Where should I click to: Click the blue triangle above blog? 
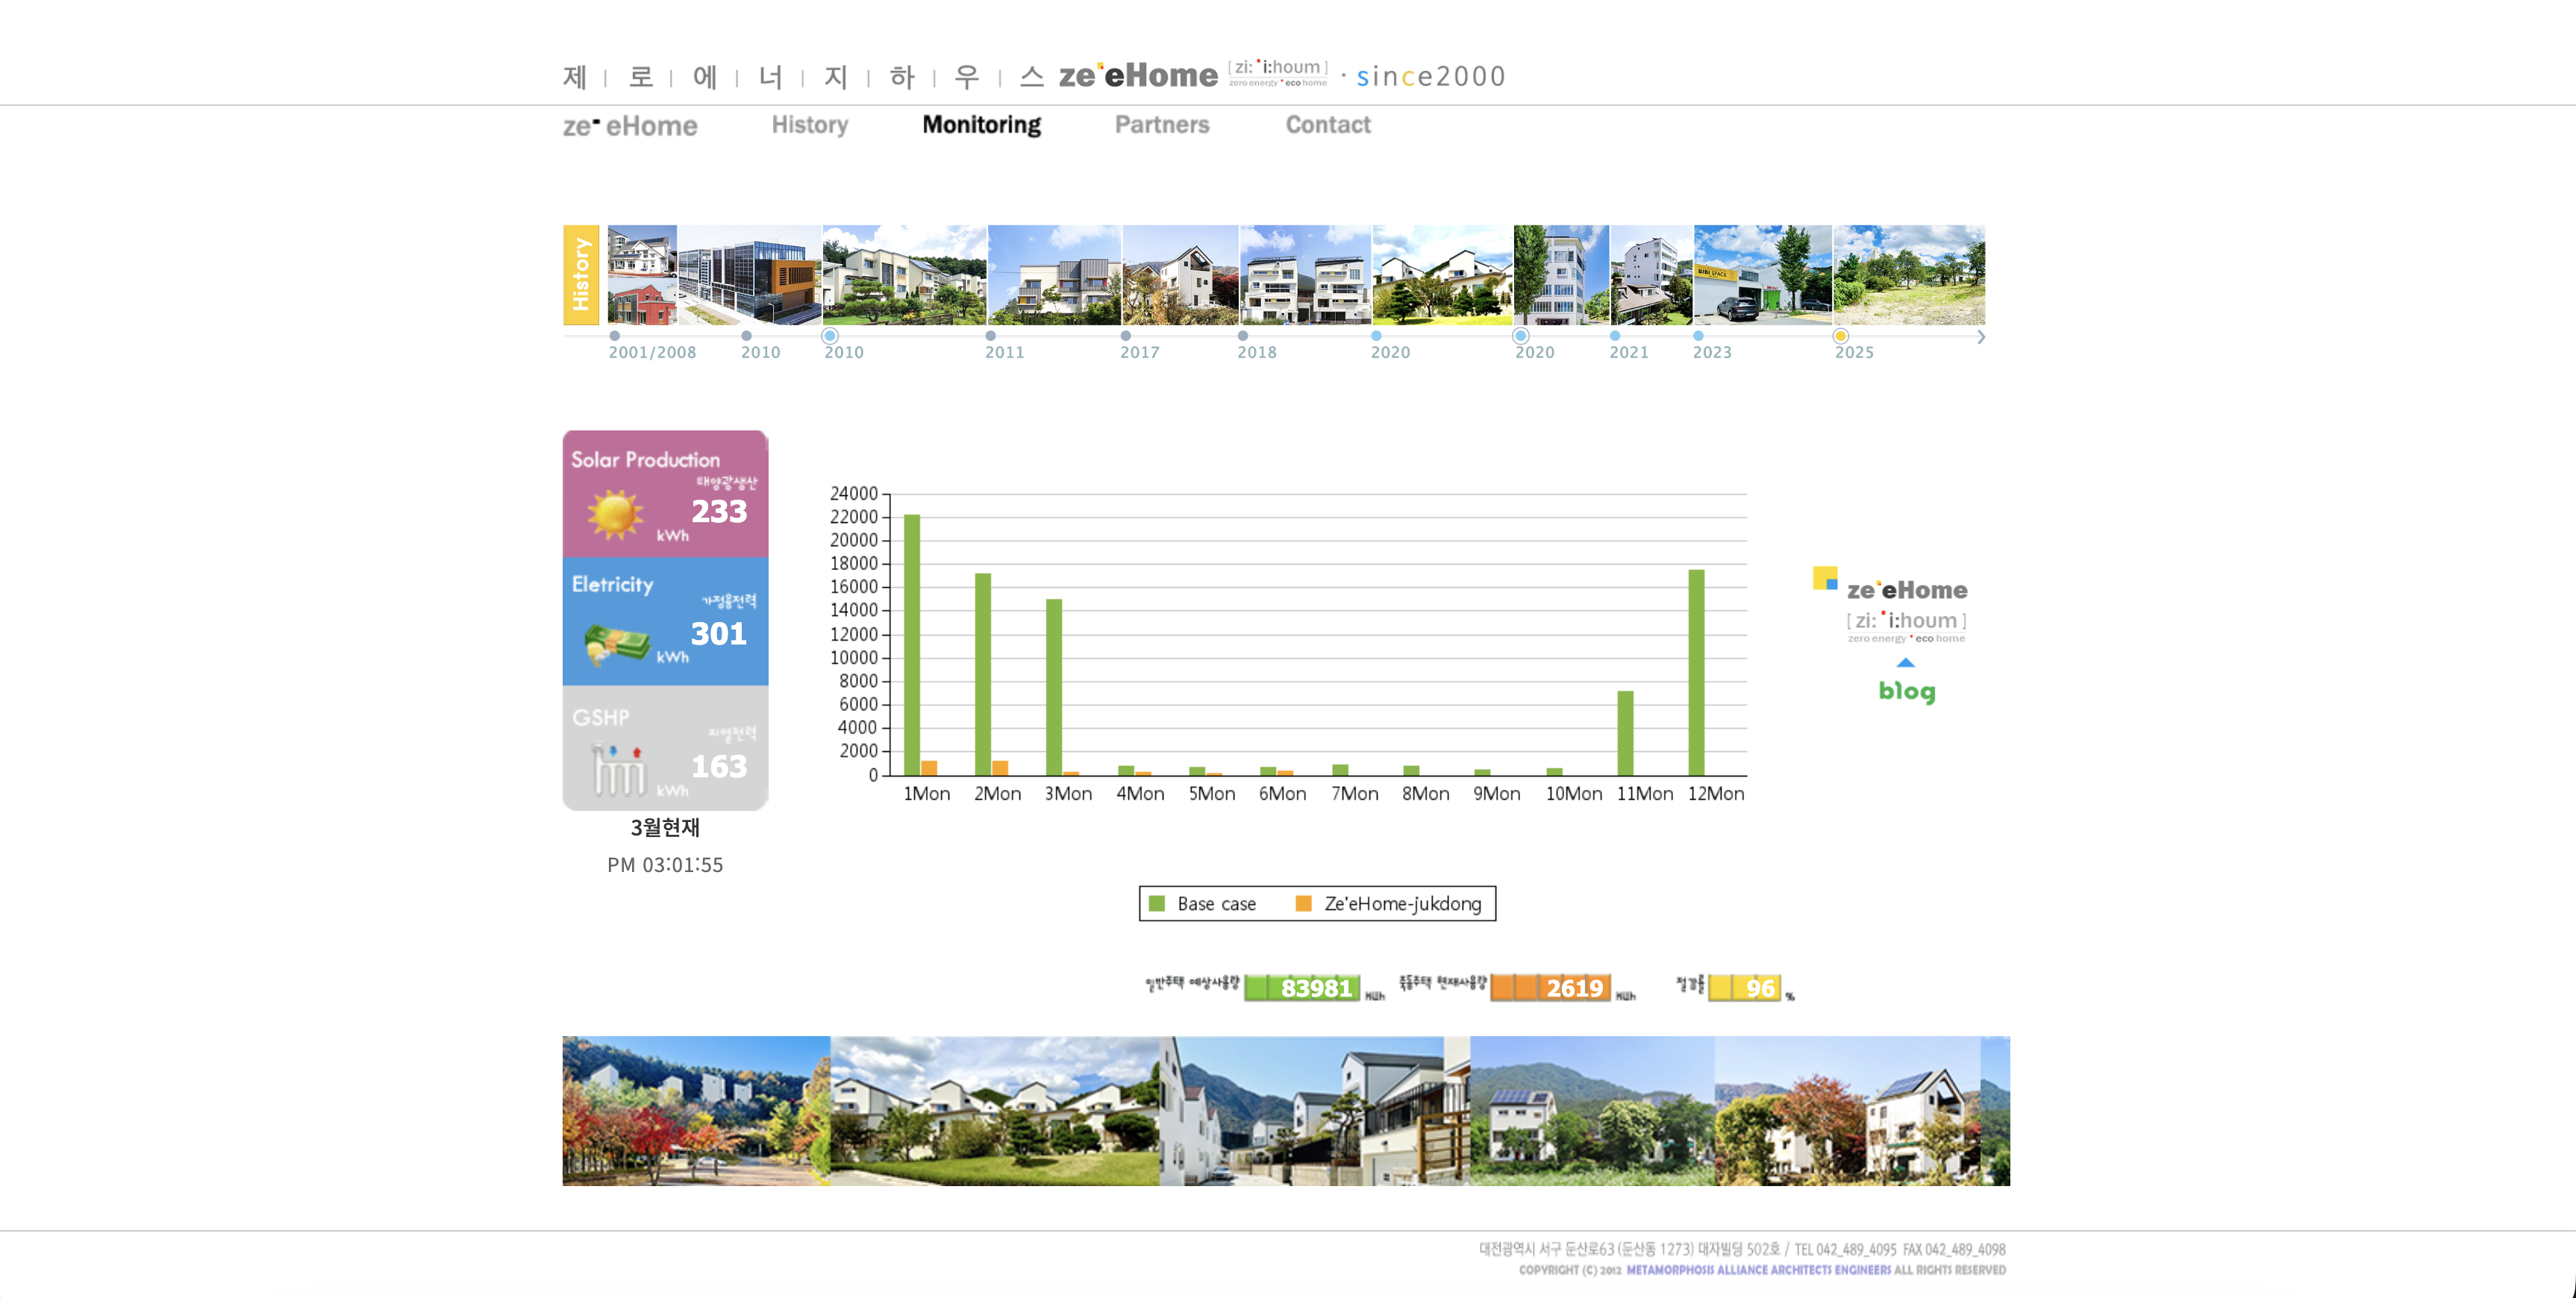click(x=1905, y=663)
